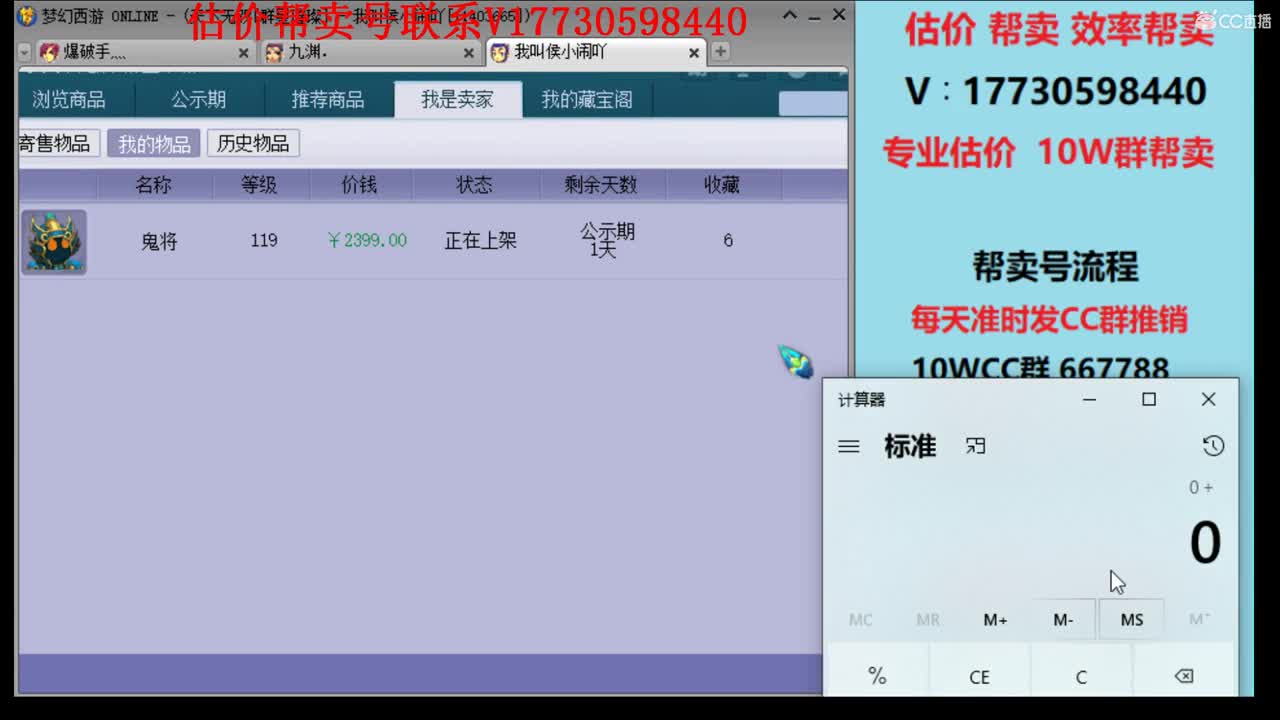The image size is (1280, 720).
Task: Open the 推荐商品 tab
Action: [x=328, y=100]
